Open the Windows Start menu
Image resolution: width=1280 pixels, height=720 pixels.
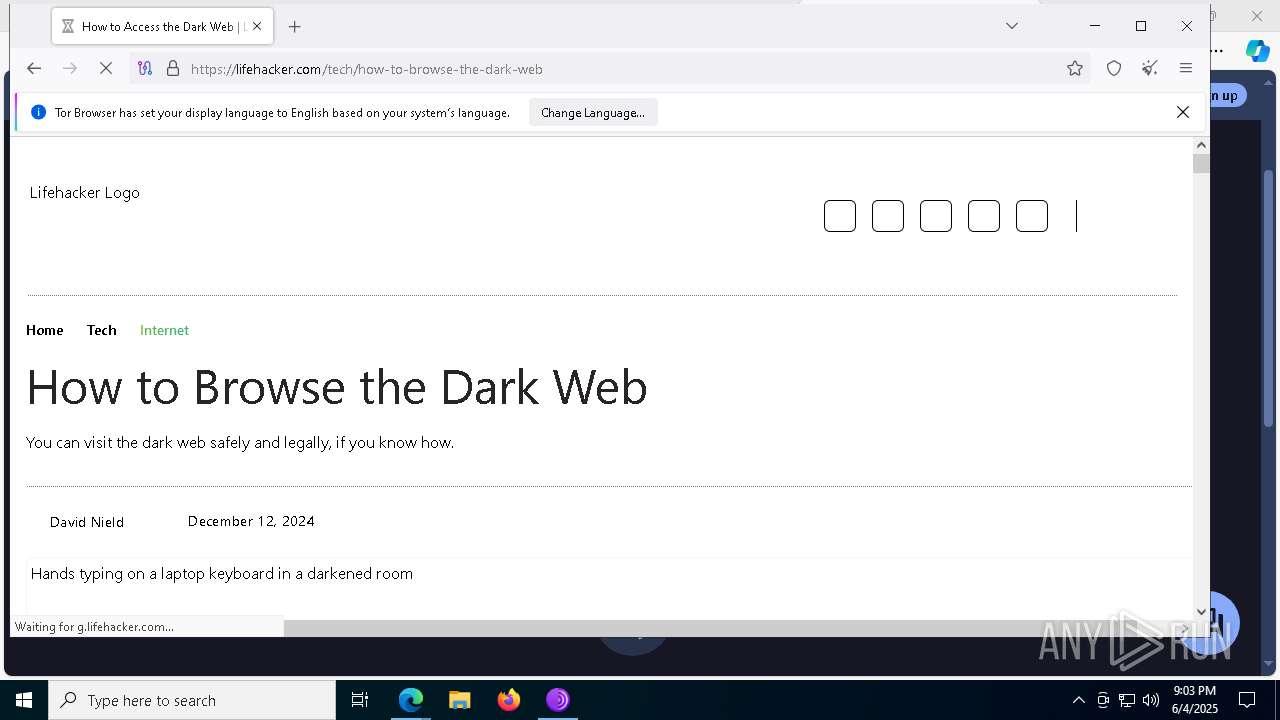[24, 700]
